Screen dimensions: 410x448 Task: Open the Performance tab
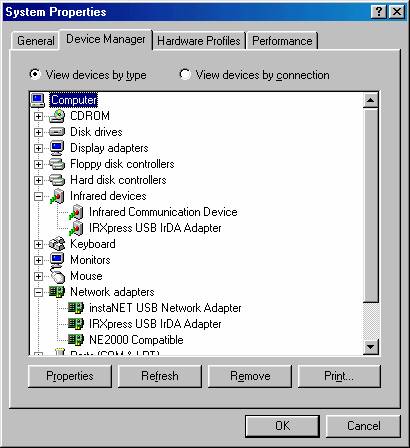[282, 41]
